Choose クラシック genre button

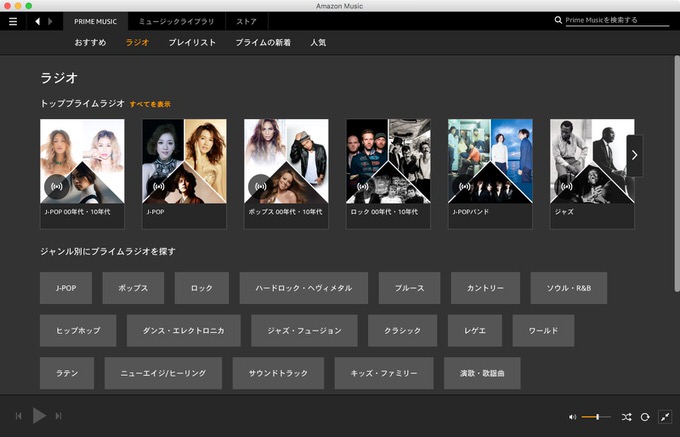[x=402, y=330]
